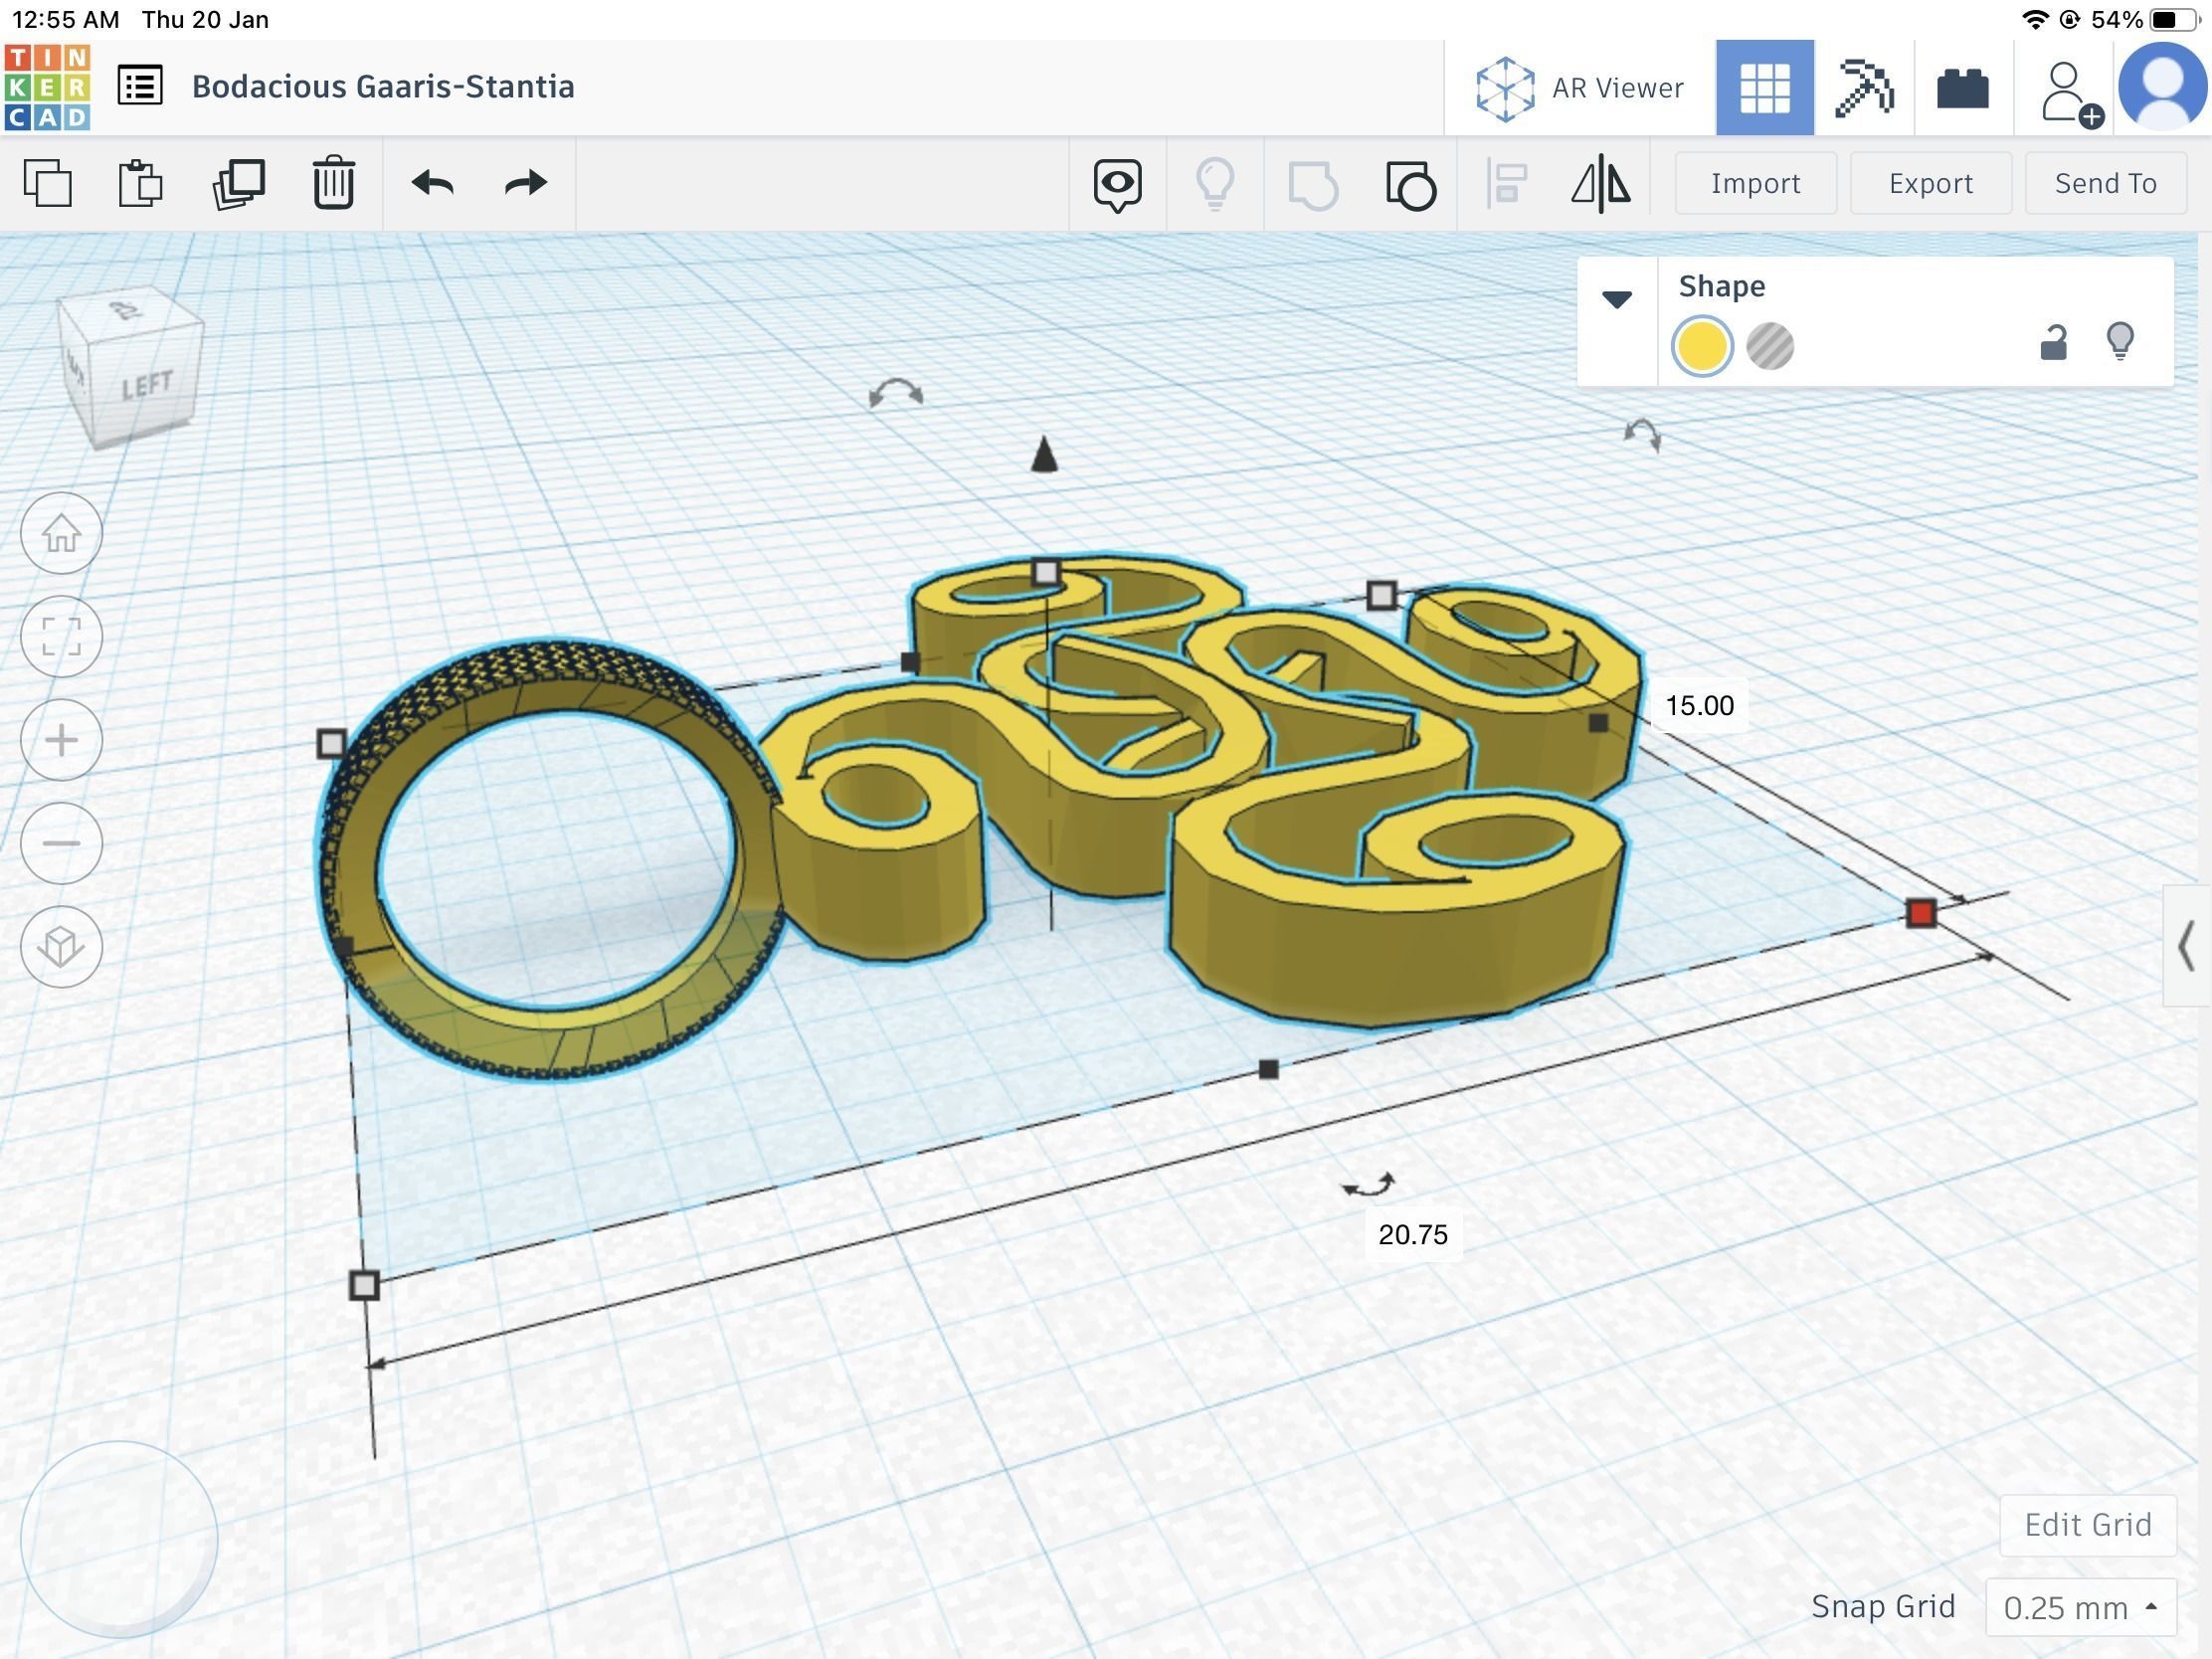Click the Export button
The height and width of the screenshot is (1659, 2212).
[1930, 183]
